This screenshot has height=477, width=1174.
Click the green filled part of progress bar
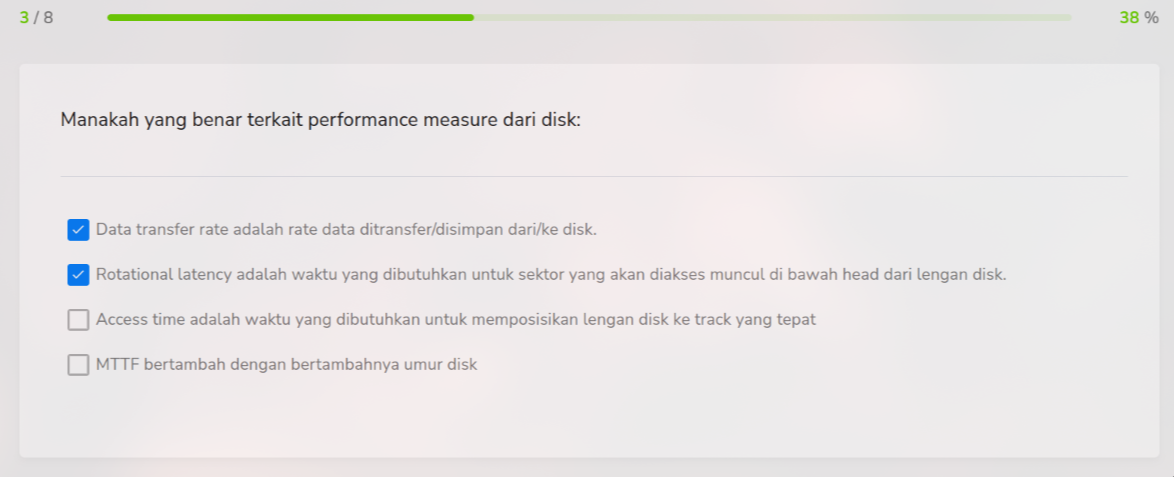290,17
